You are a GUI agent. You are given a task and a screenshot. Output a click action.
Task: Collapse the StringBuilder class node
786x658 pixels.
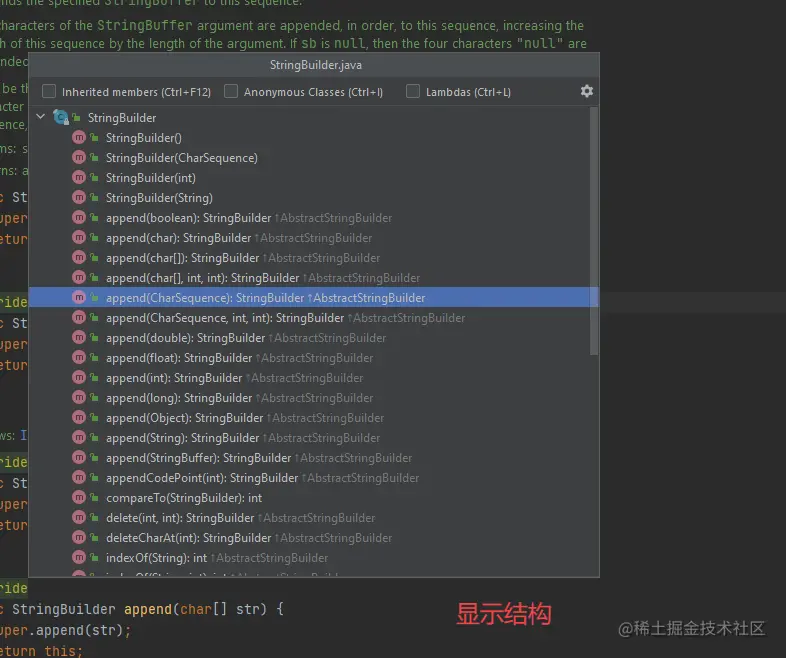41,117
